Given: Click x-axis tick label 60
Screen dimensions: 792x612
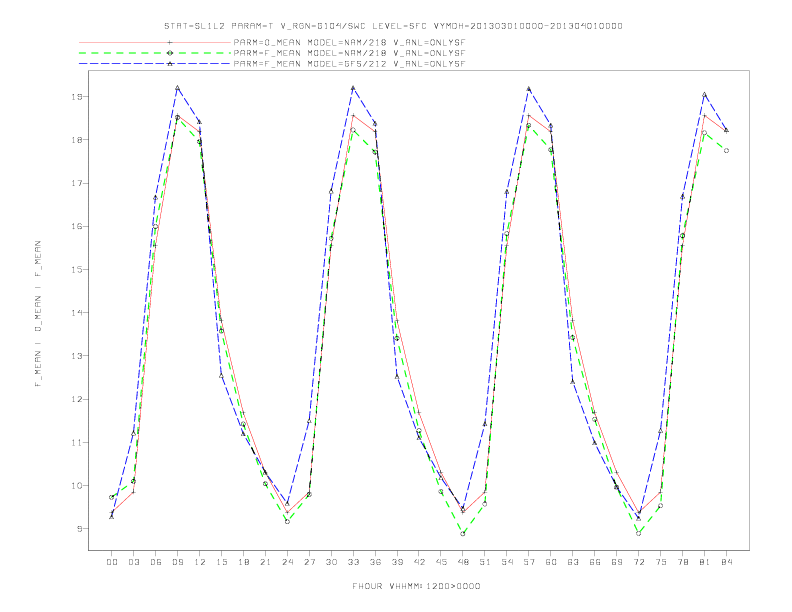Looking at the screenshot, I should tap(551, 562).
